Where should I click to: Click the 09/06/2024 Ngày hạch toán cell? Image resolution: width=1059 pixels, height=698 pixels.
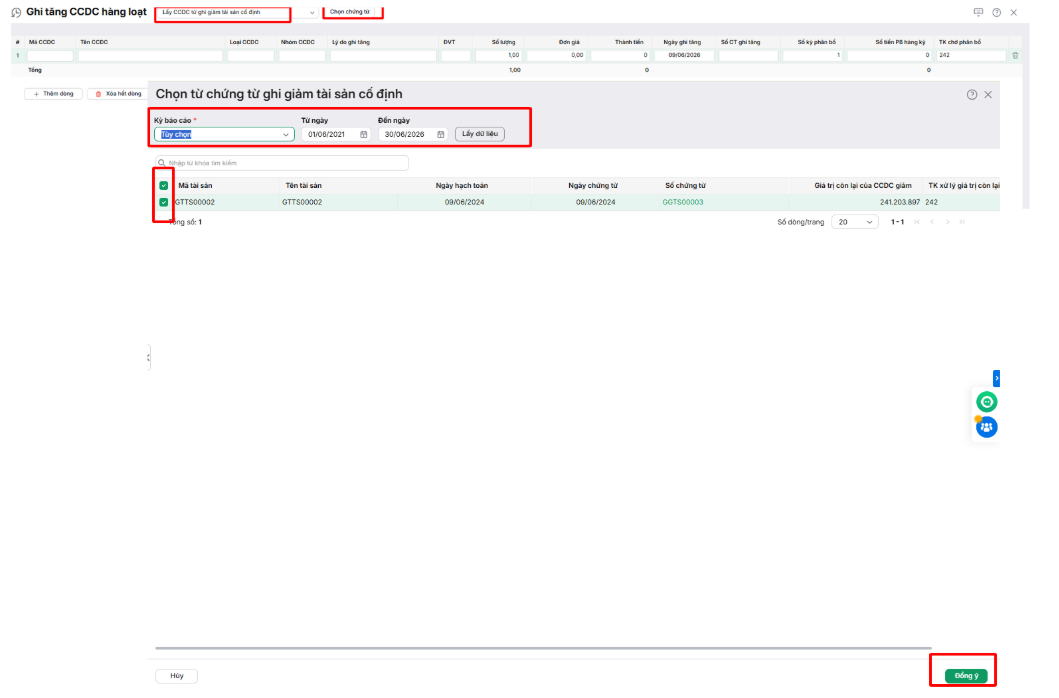[464, 202]
